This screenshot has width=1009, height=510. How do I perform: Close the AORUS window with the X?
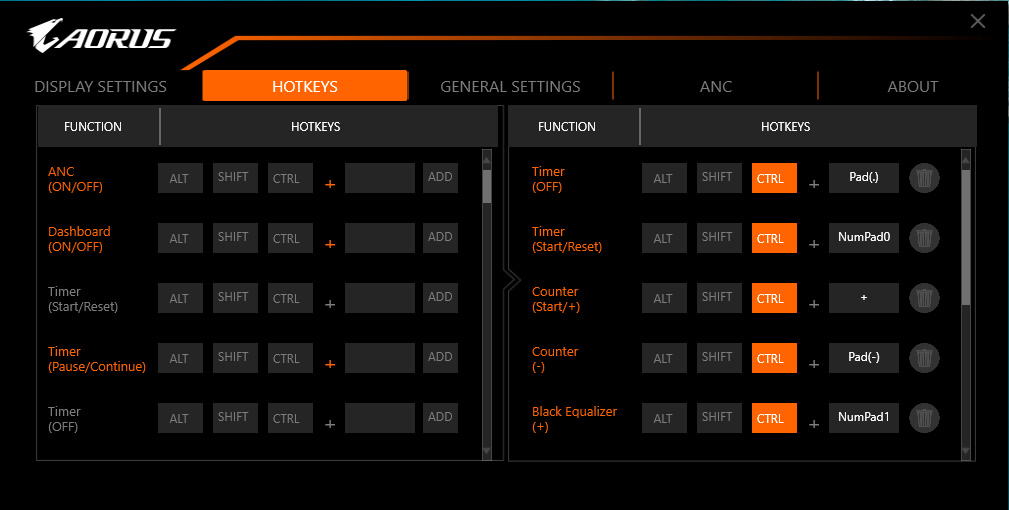point(978,22)
